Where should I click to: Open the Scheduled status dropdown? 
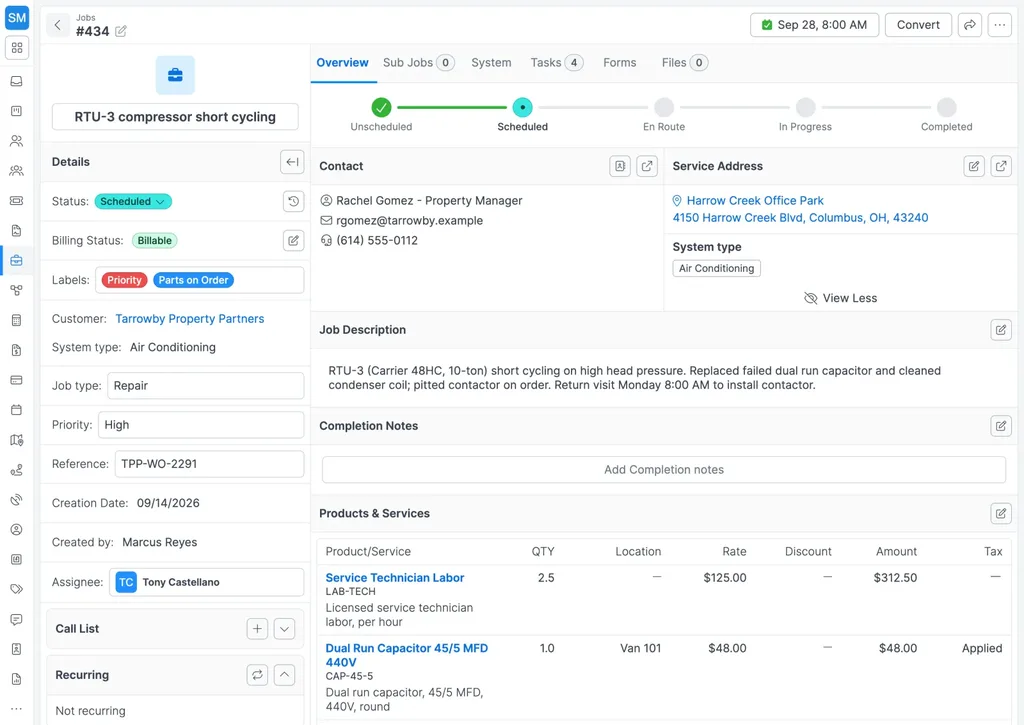click(x=133, y=201)
